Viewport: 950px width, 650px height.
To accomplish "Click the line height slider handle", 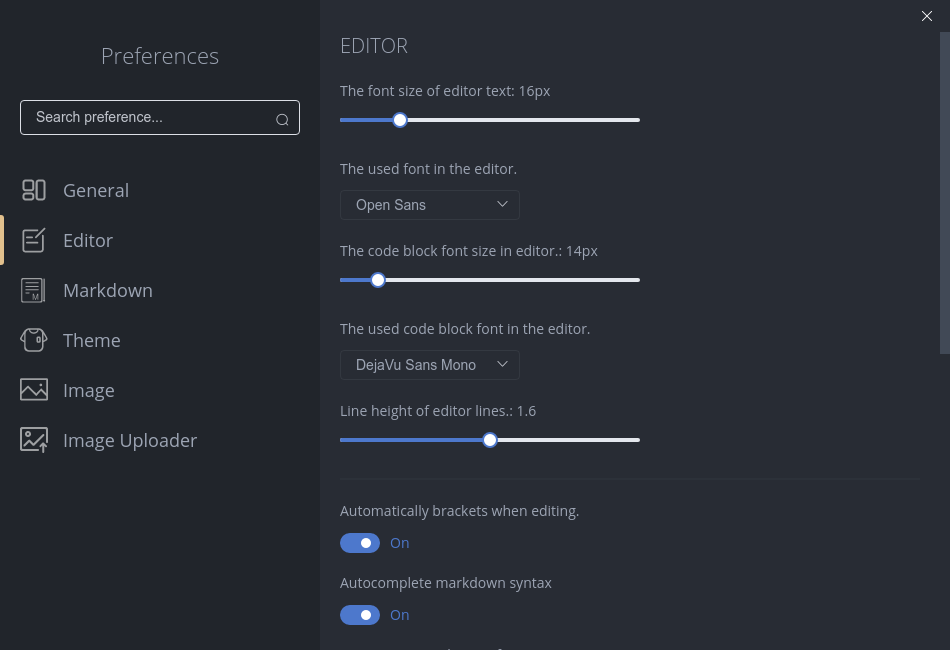I will point(490,440).
